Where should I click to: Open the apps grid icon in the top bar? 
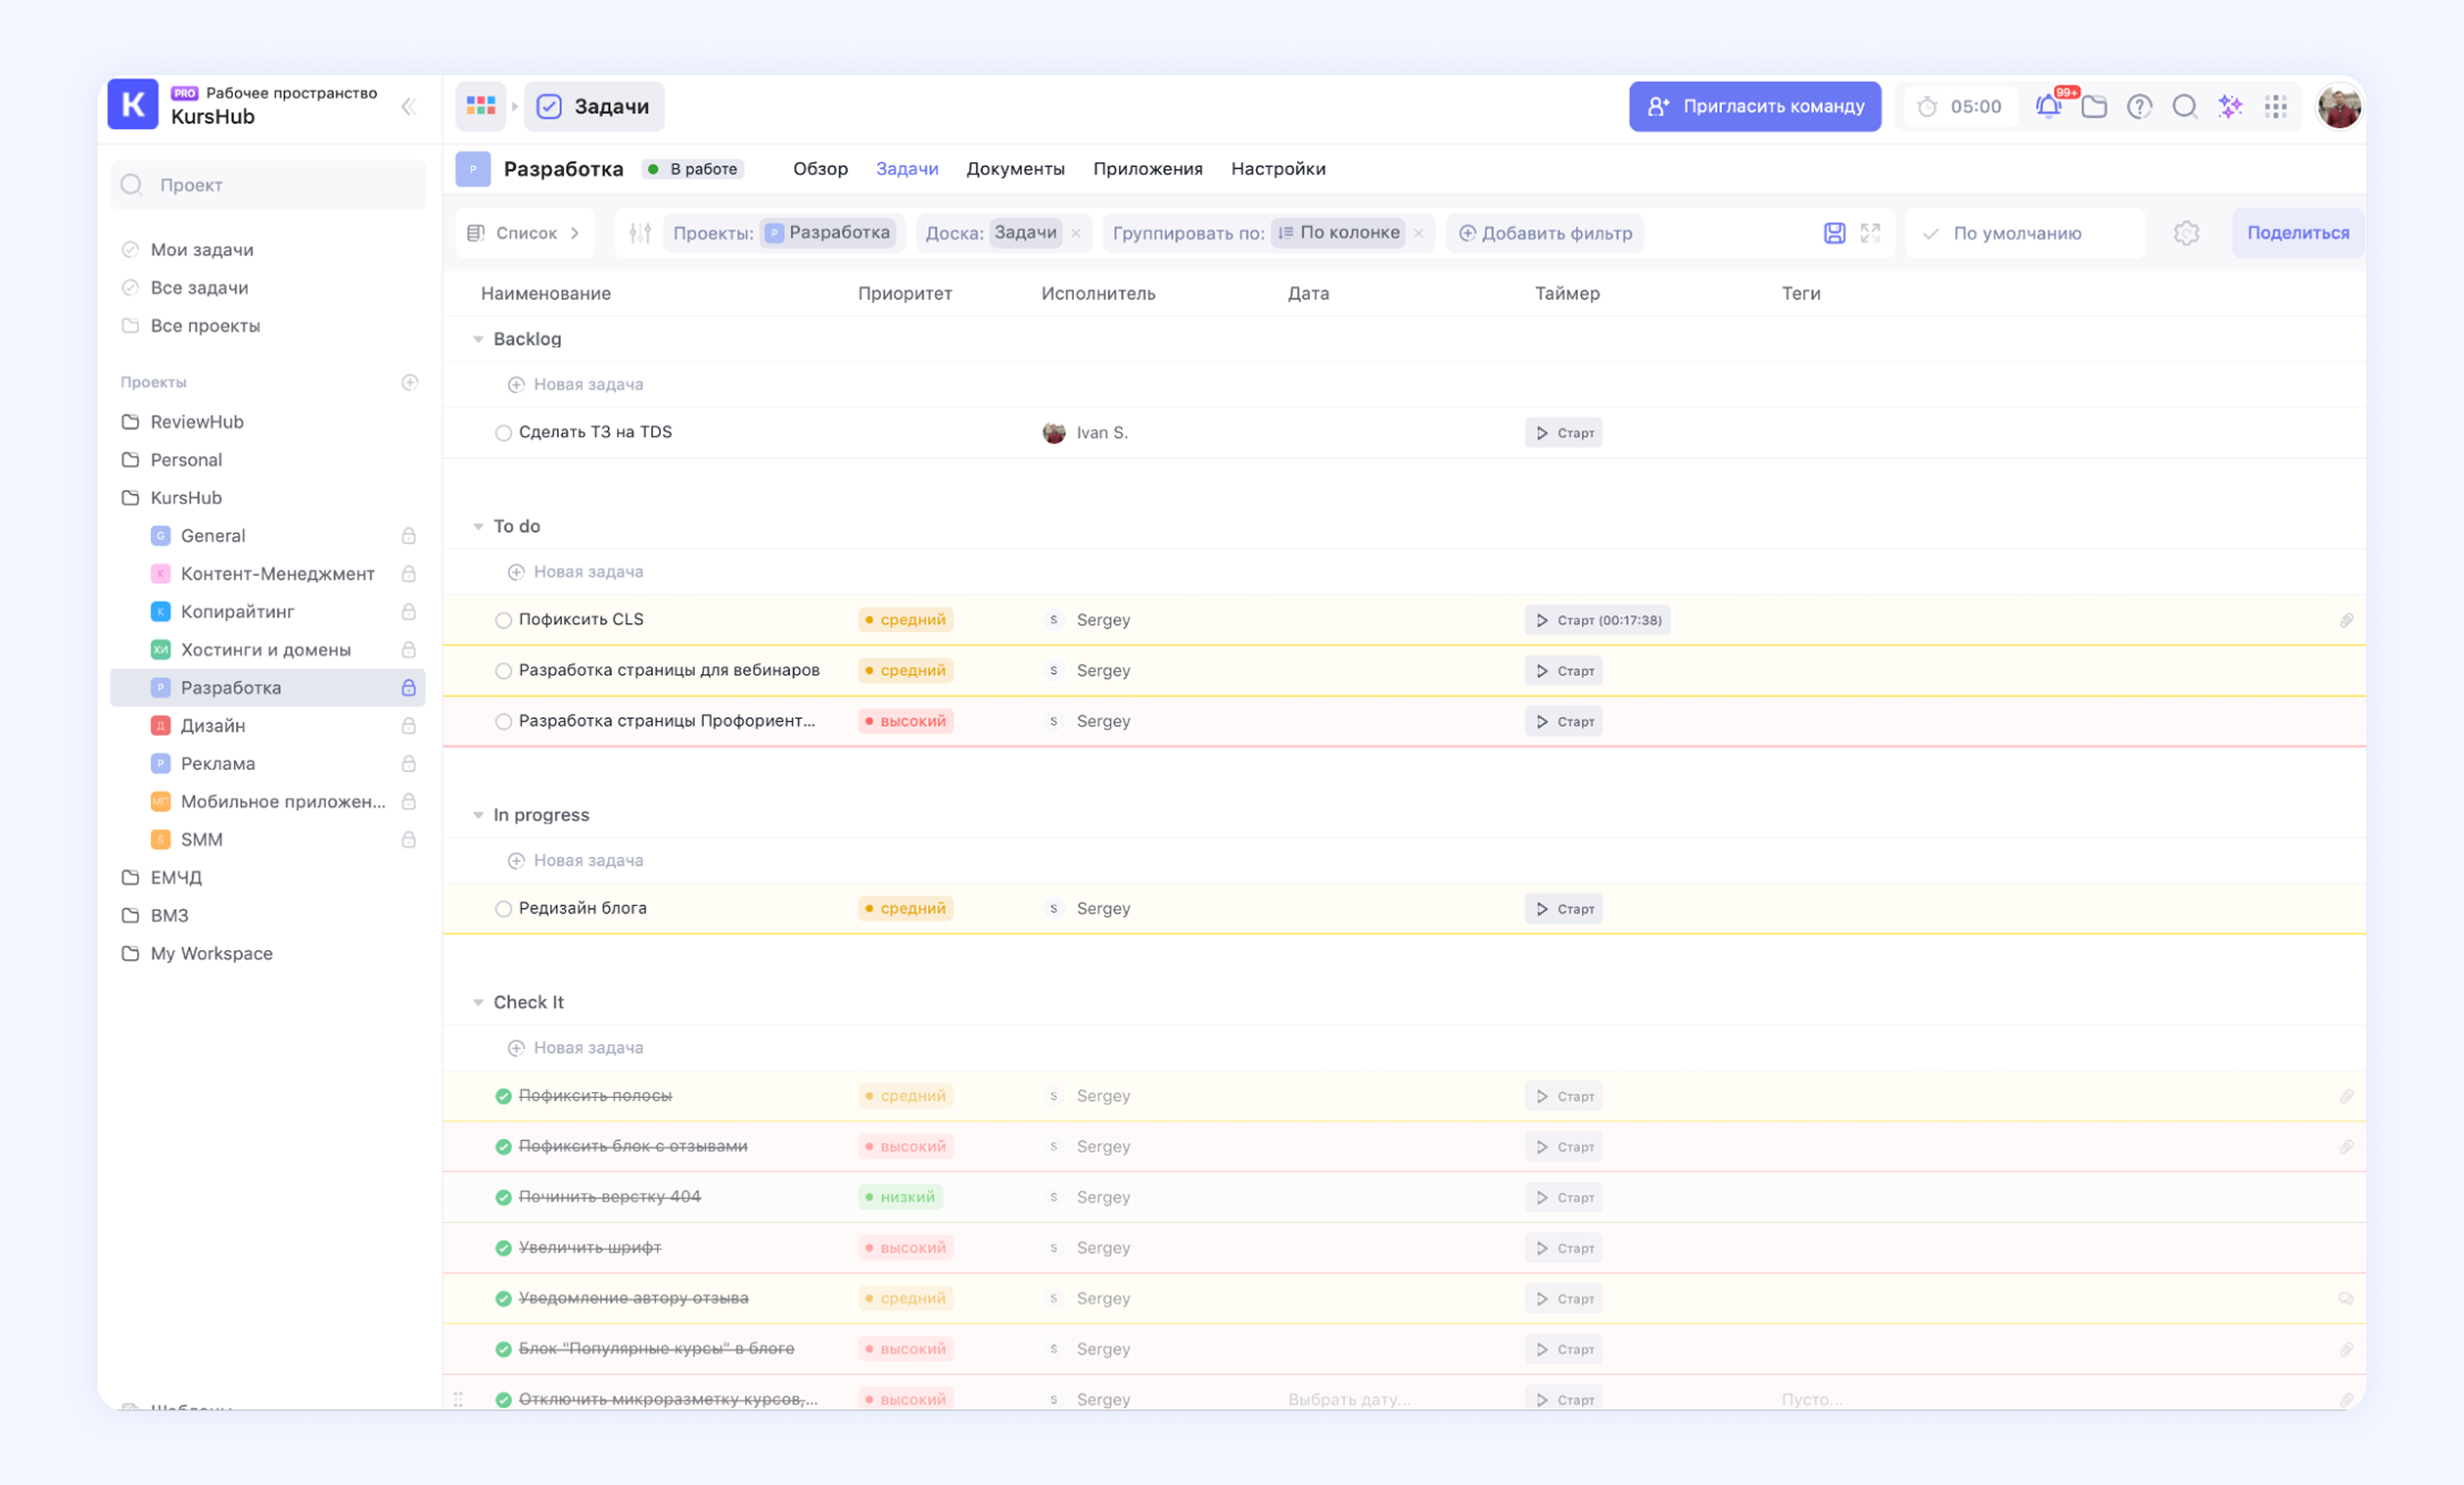pyautogui.click(x=2276, y=106)
